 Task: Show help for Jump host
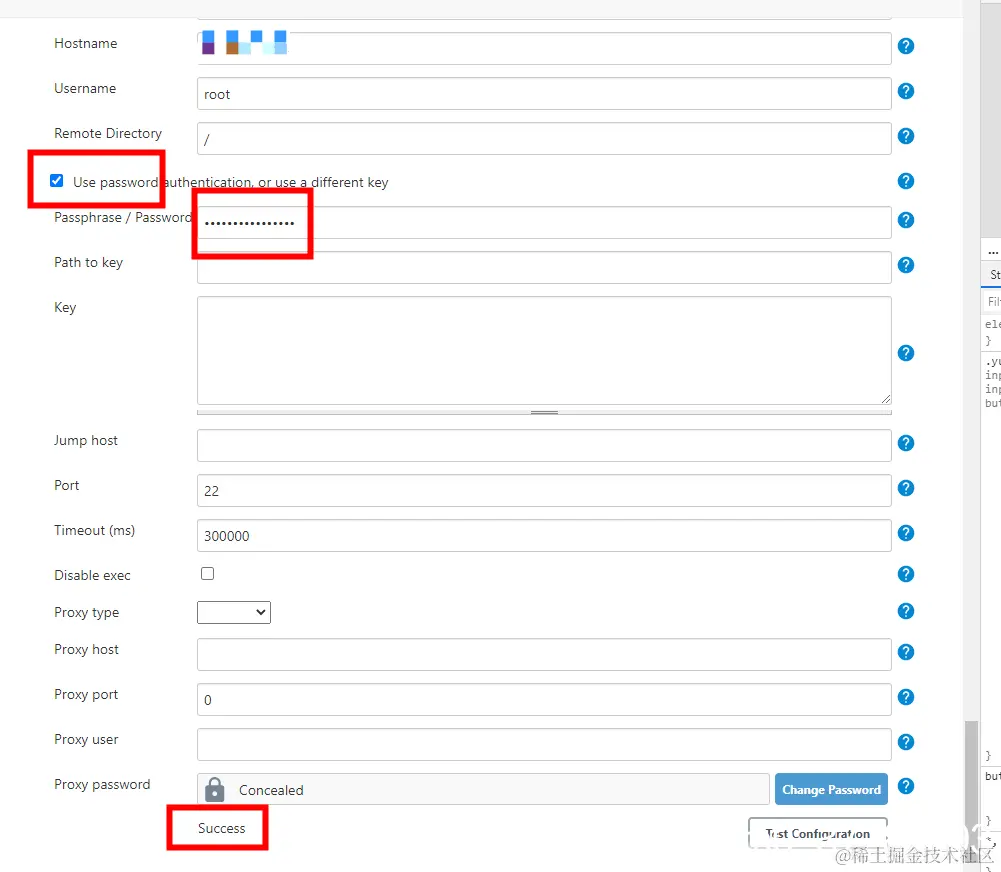[905, 443]
